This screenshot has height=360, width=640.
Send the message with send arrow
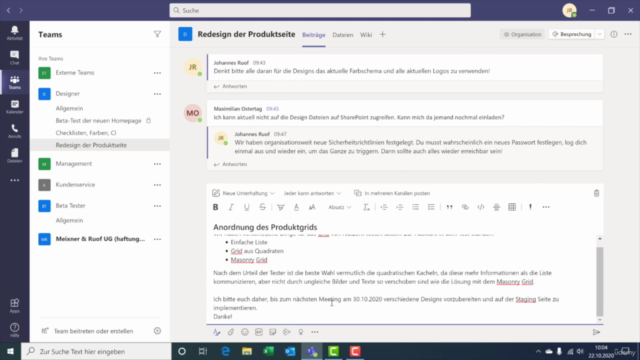596,332
